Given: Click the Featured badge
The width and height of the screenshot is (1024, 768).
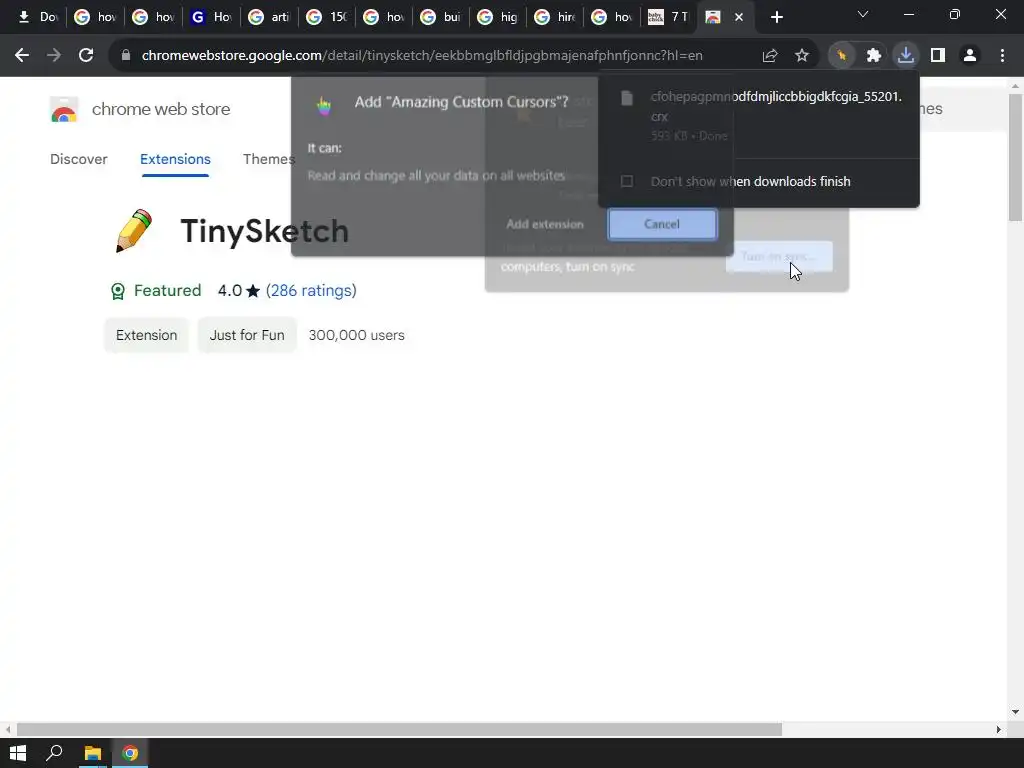Looking at the screenshot, I should 155,291.
